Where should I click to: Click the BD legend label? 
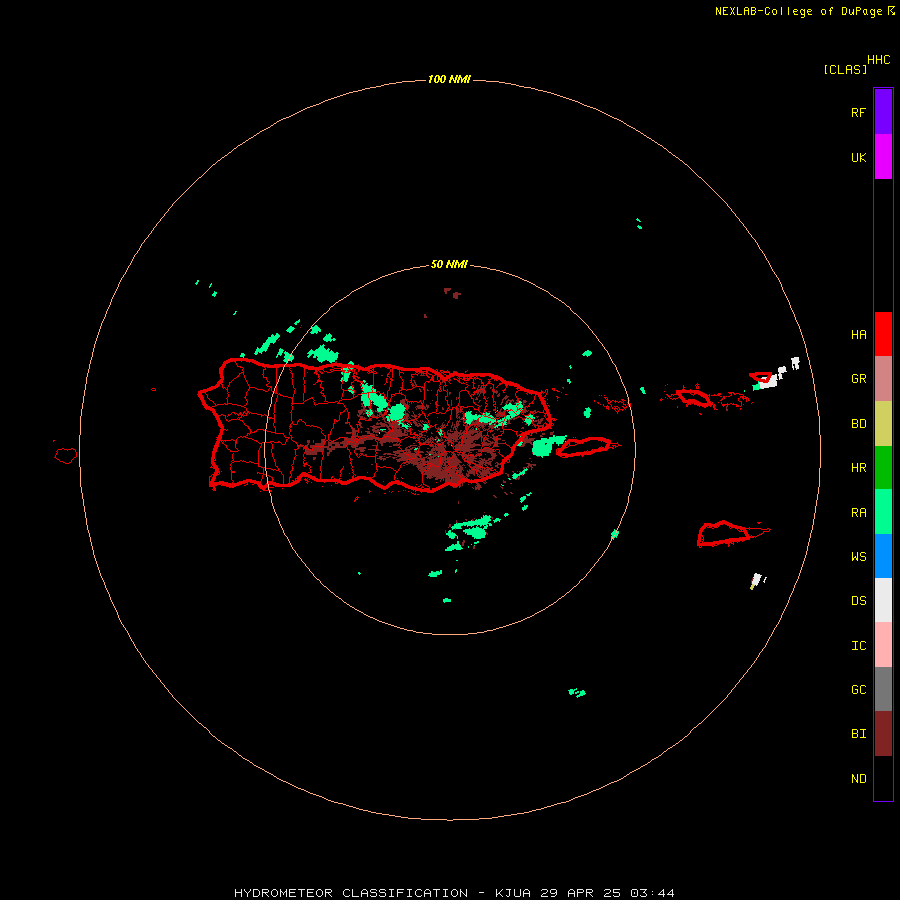858,424
